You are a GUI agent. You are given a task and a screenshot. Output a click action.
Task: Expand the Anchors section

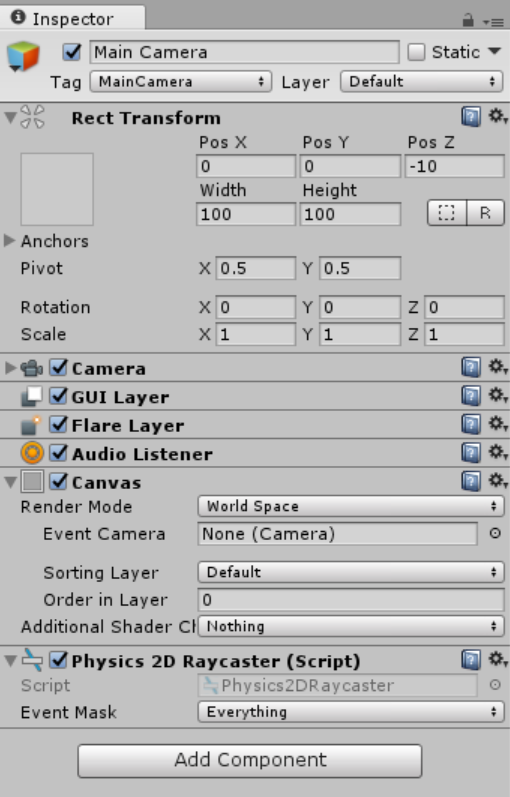pos(9,240)
